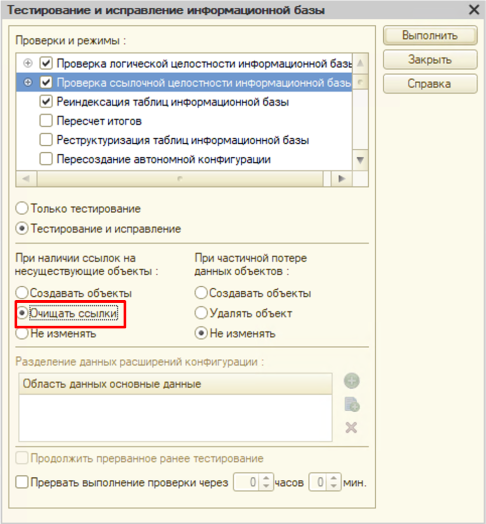Decrease the minutes spinner value
486x524 pixels.
[334, 486]
